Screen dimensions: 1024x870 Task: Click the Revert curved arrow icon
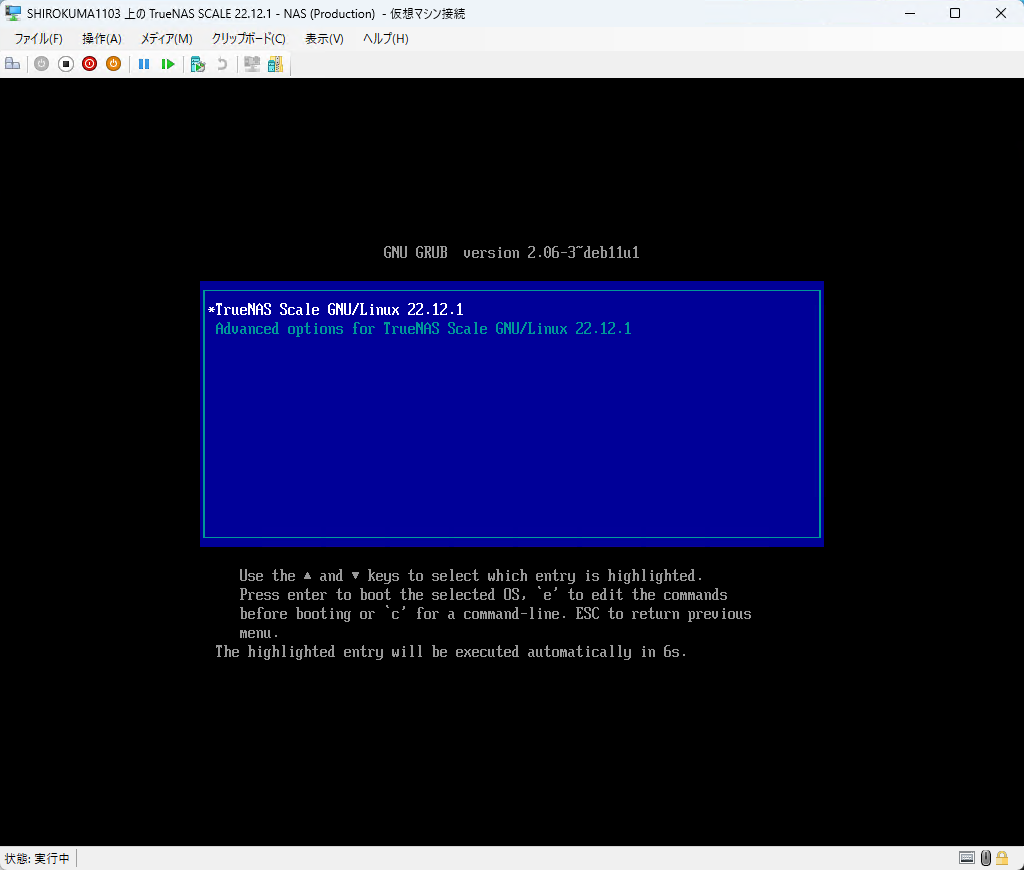click(222, 64)
